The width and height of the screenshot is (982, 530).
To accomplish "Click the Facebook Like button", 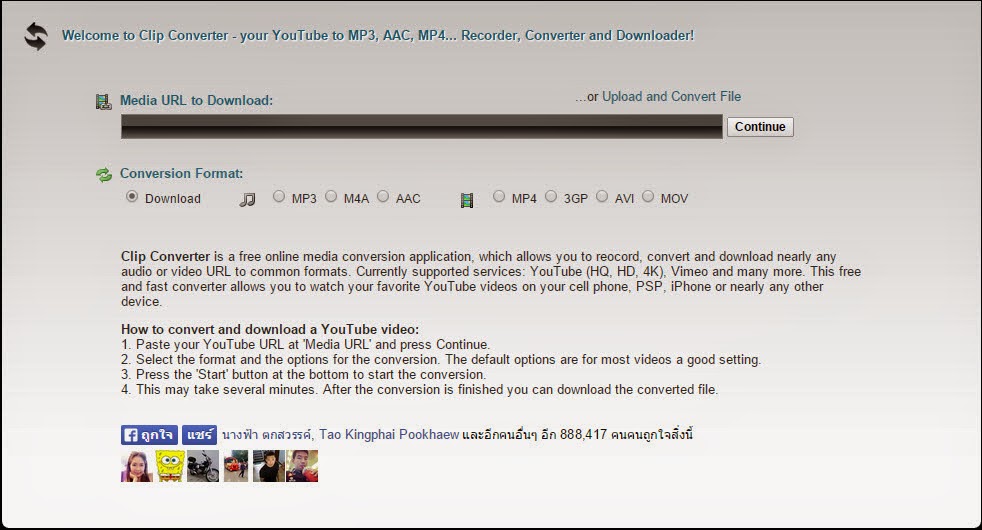I will pos(149,435).
